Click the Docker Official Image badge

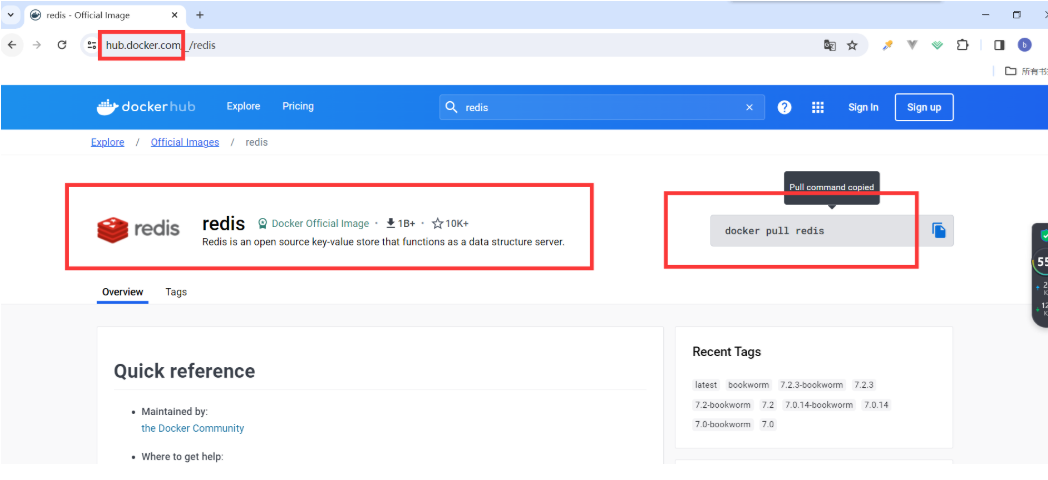tap(313, 223)
